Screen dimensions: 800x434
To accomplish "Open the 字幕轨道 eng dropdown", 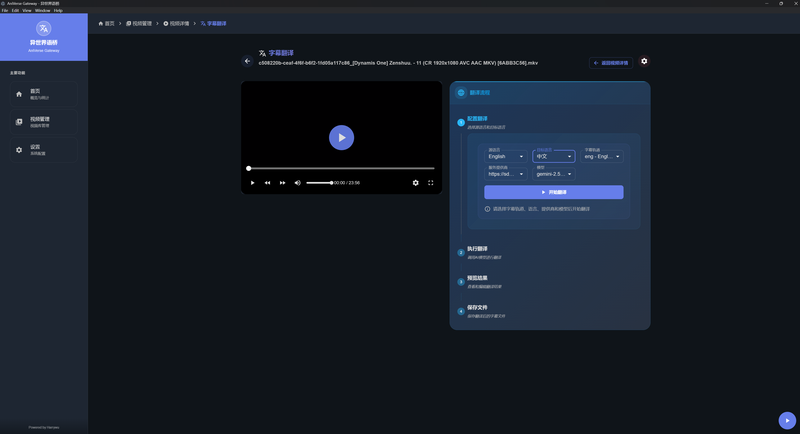I will tap(603, 156).
